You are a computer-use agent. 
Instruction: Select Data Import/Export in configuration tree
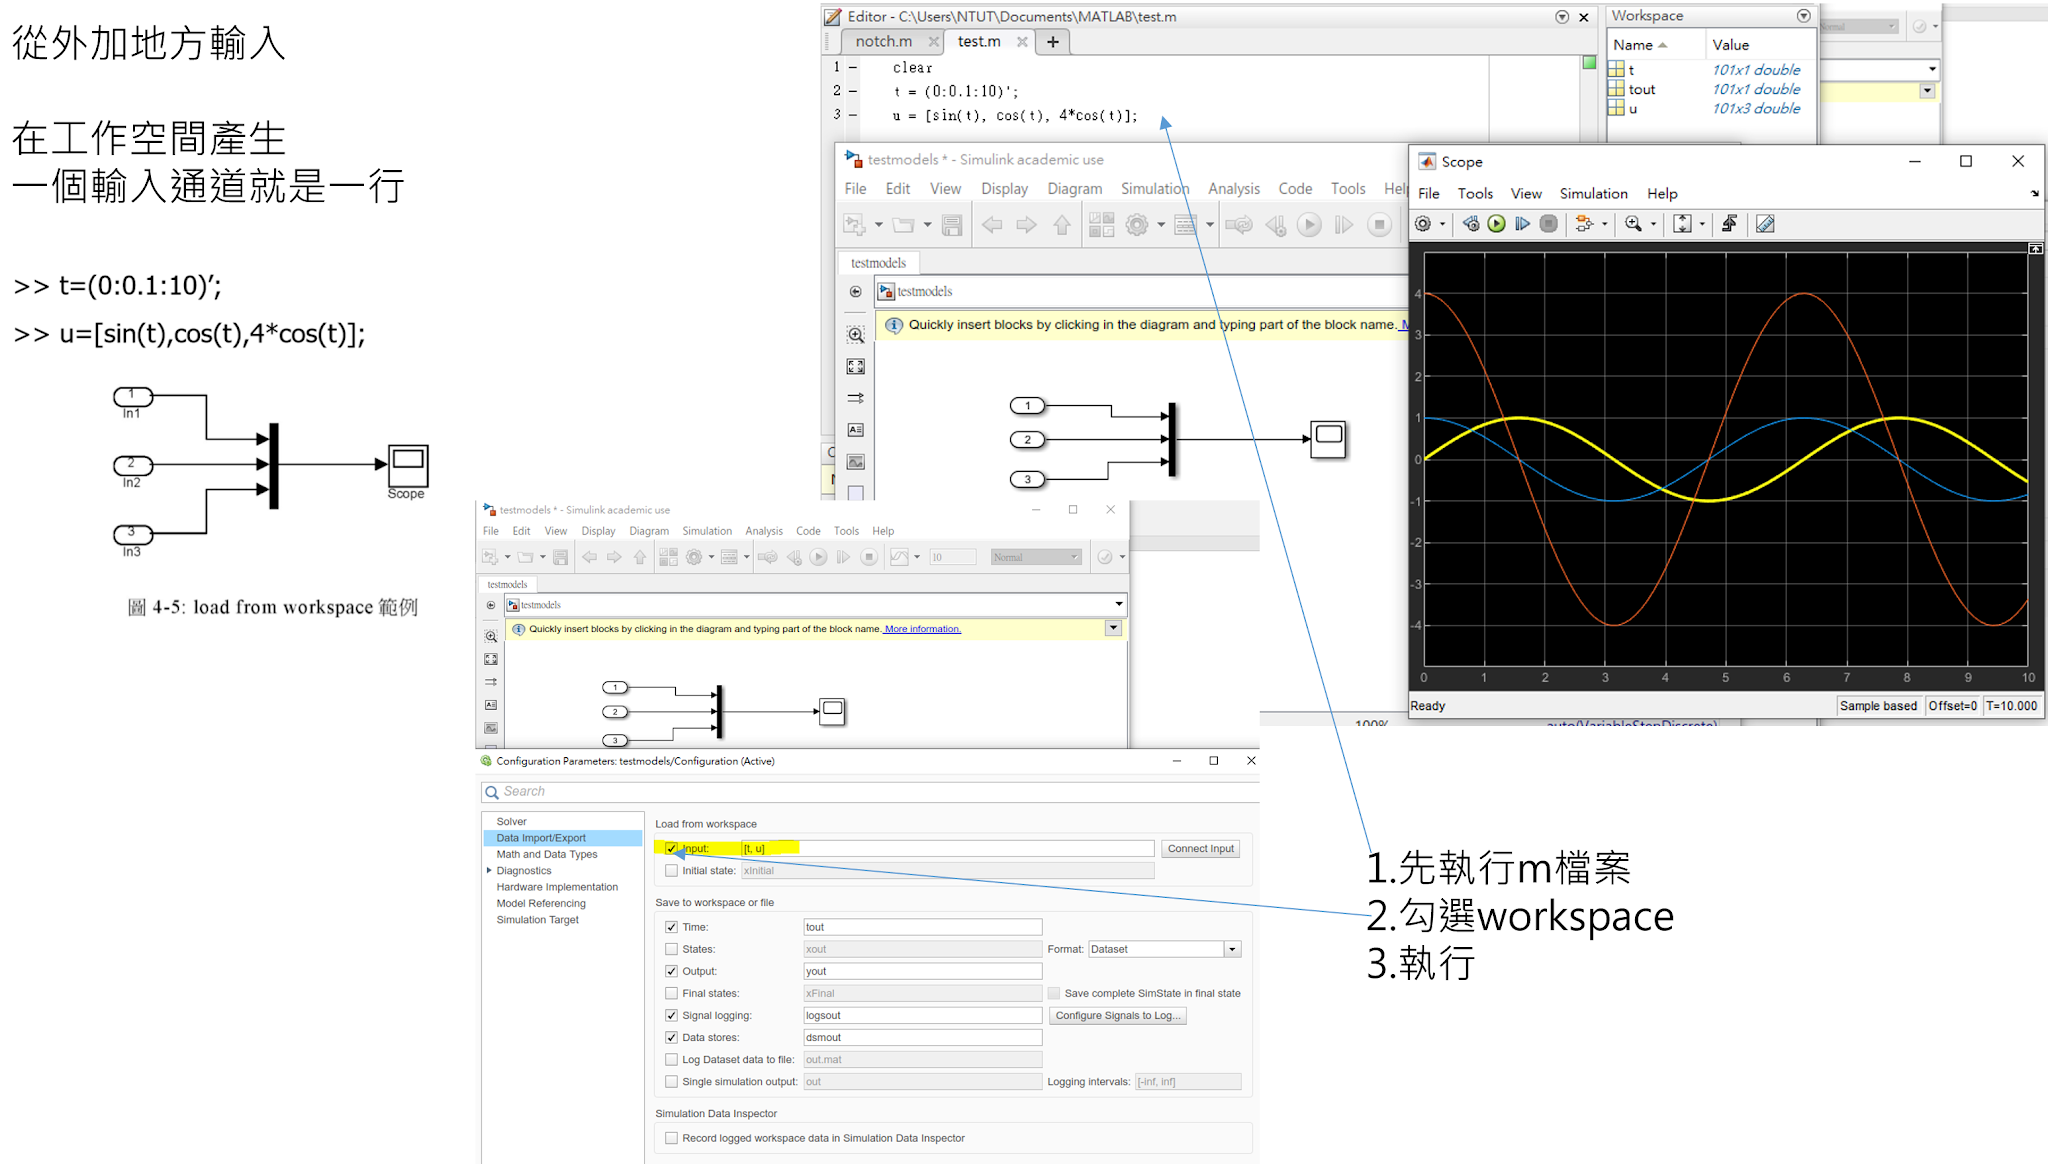(x=563, y=838)
